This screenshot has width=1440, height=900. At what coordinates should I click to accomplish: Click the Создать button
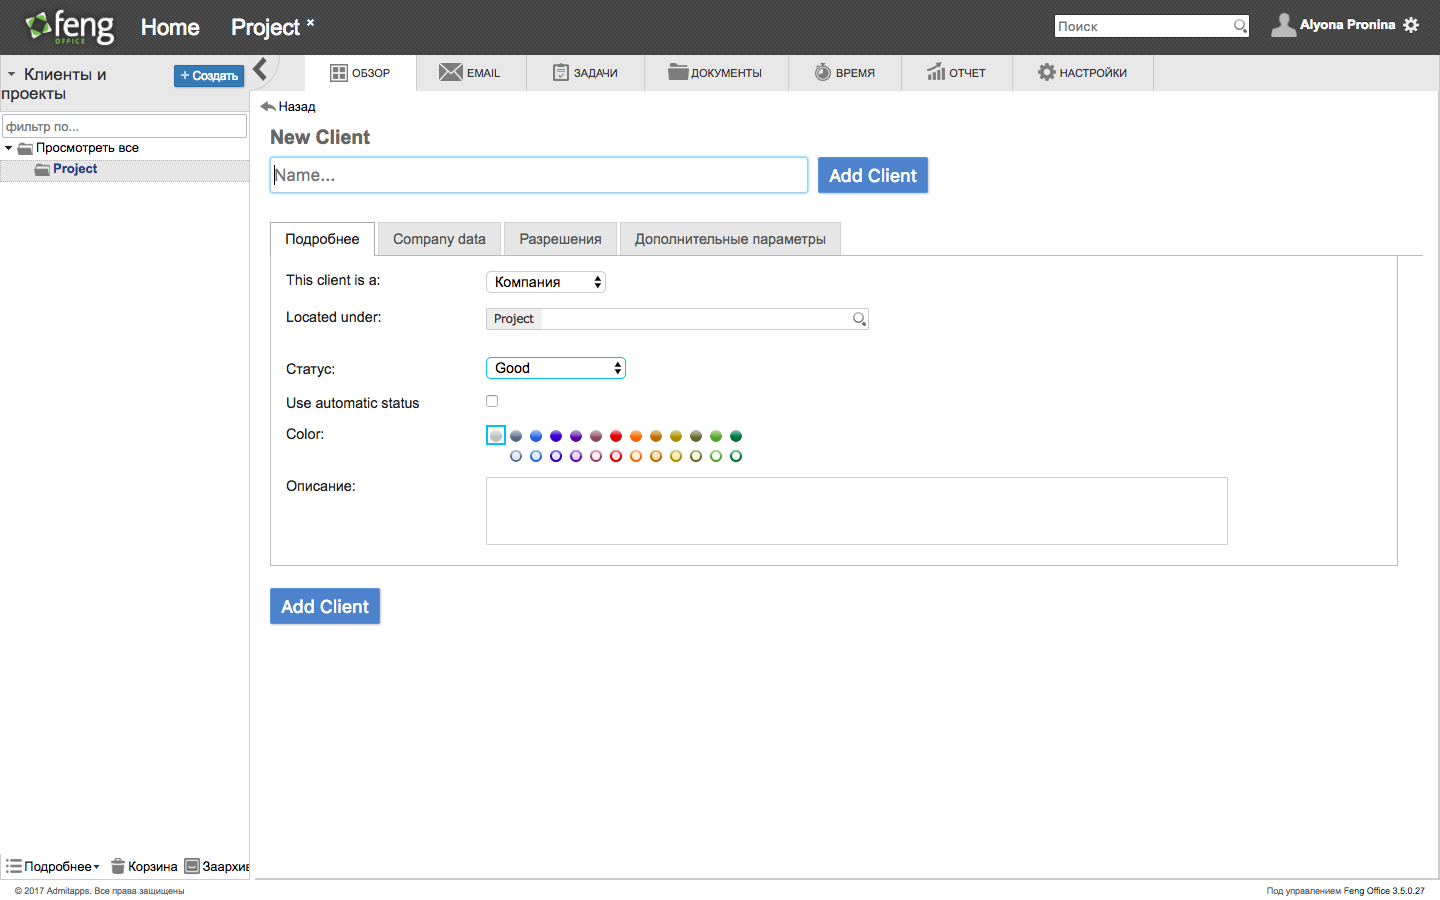(209, 76)
